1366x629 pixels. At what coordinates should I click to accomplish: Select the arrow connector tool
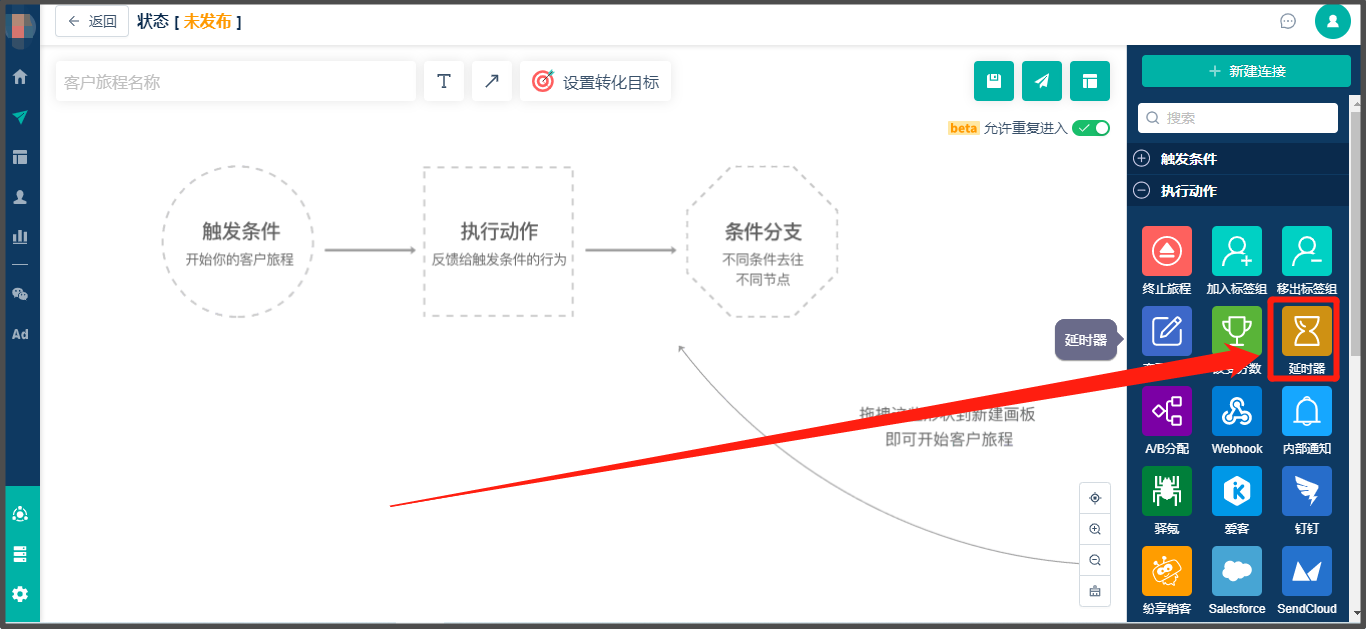492,81
